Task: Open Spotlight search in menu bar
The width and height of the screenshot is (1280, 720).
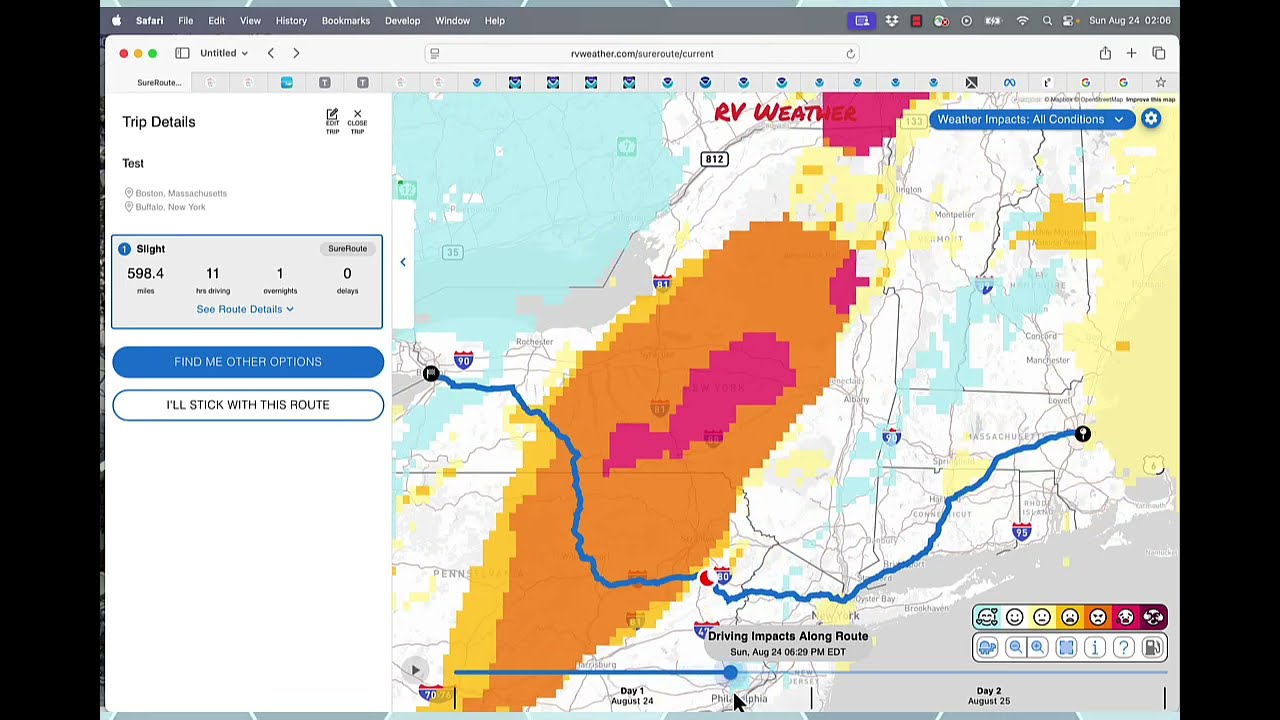Action: coord(1047,20)
